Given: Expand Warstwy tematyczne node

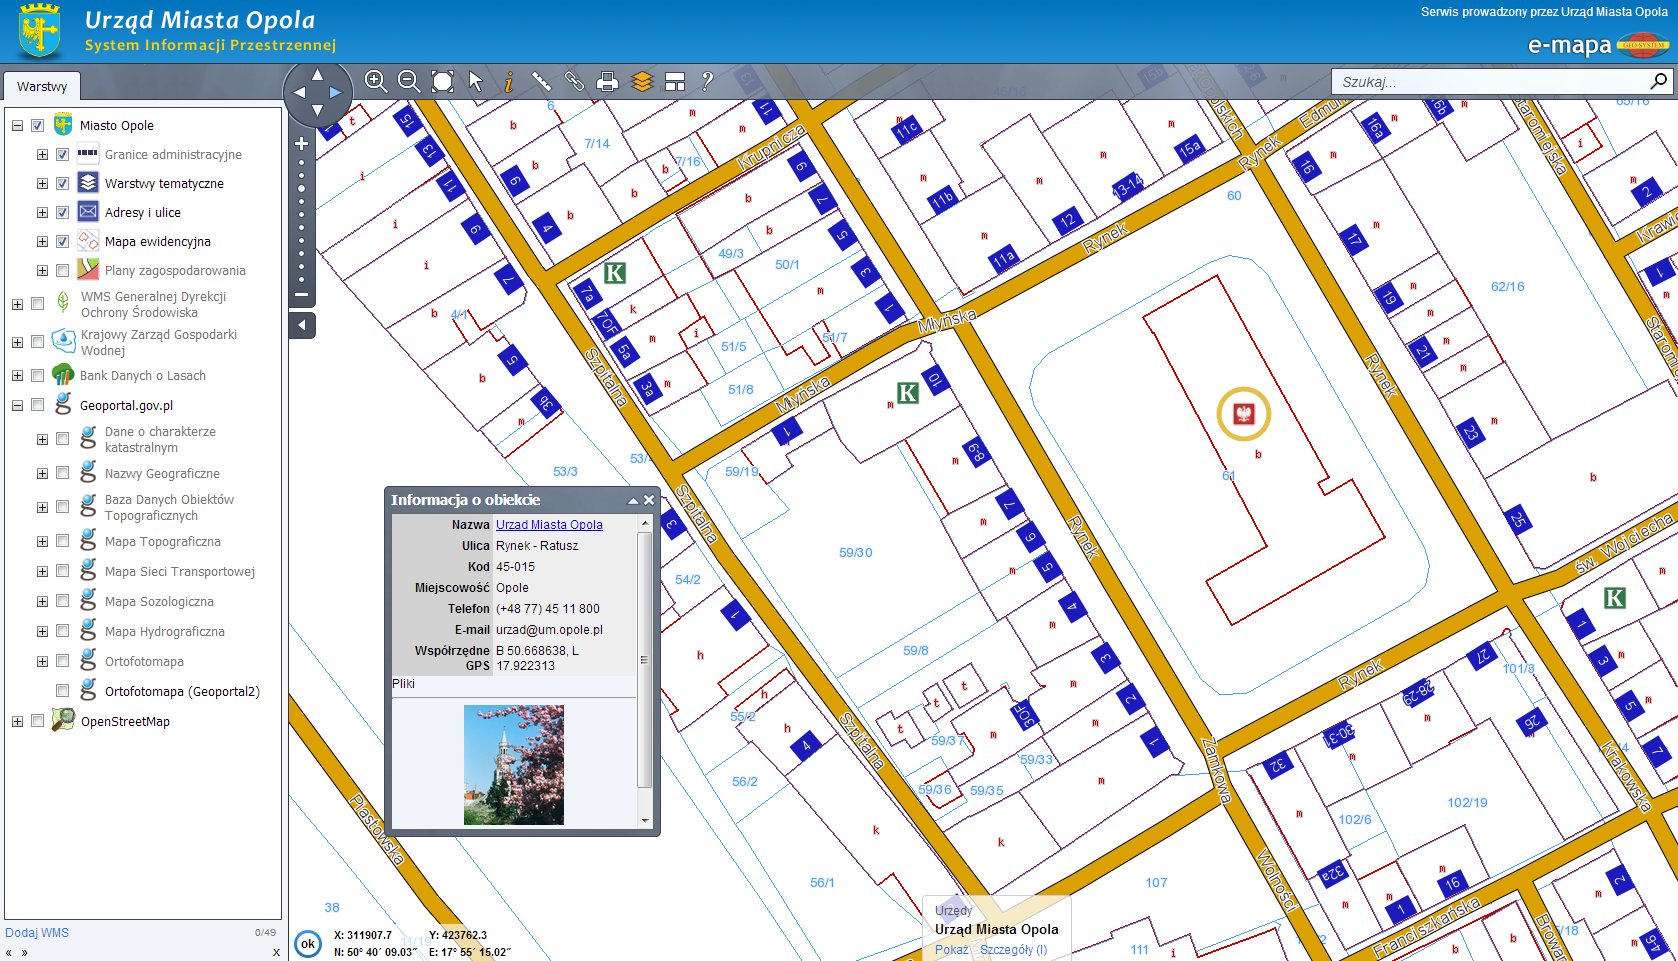Looking at the screenshot, I should 42,184.
